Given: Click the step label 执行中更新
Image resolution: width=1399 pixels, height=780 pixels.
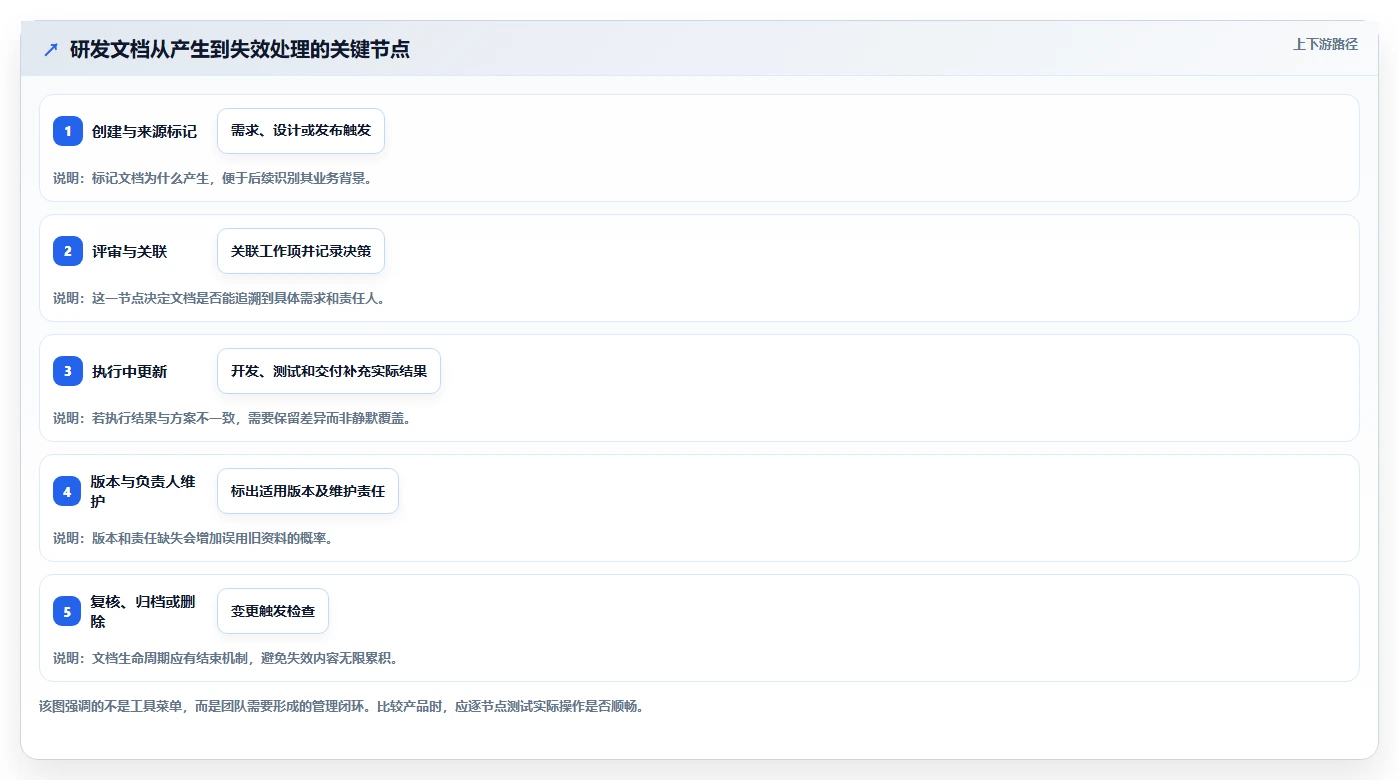Looking at the screenshot, I should tap(130, 371).
